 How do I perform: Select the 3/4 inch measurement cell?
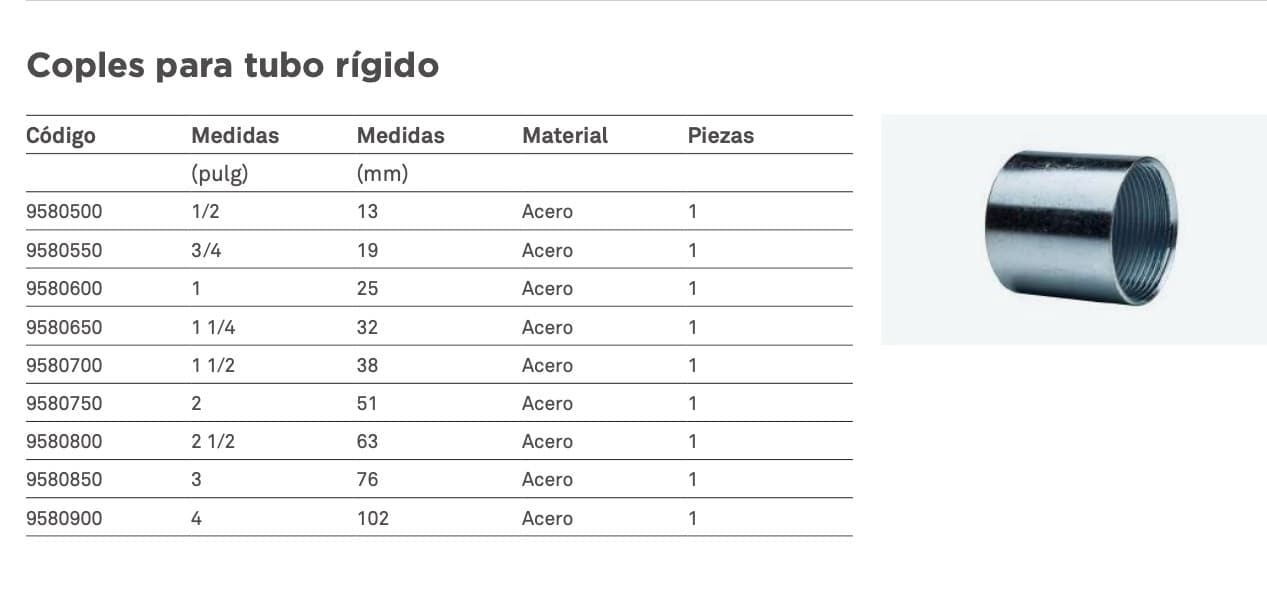click(206, 250)
